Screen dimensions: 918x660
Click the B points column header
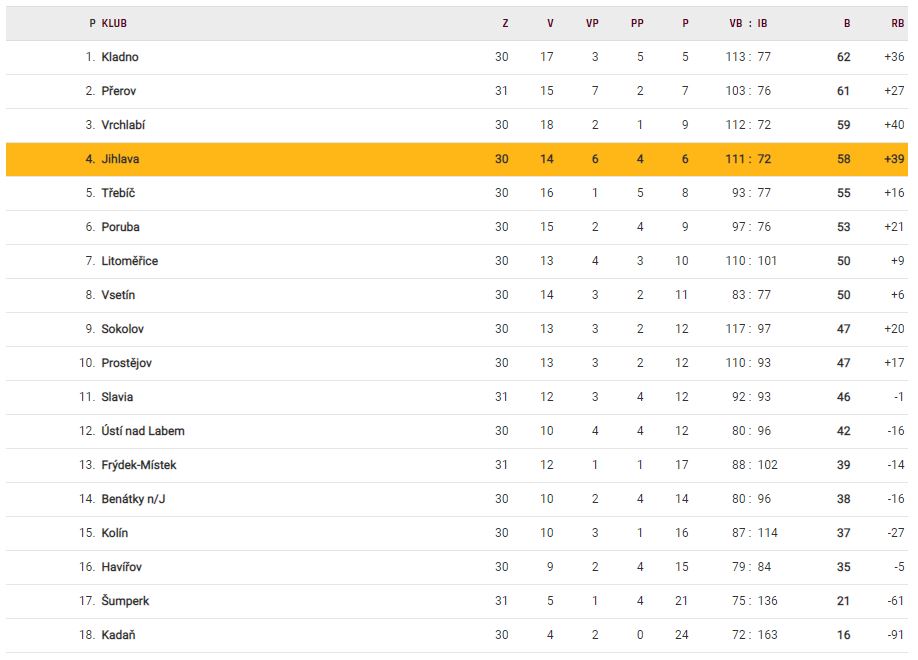pos(847,23)
